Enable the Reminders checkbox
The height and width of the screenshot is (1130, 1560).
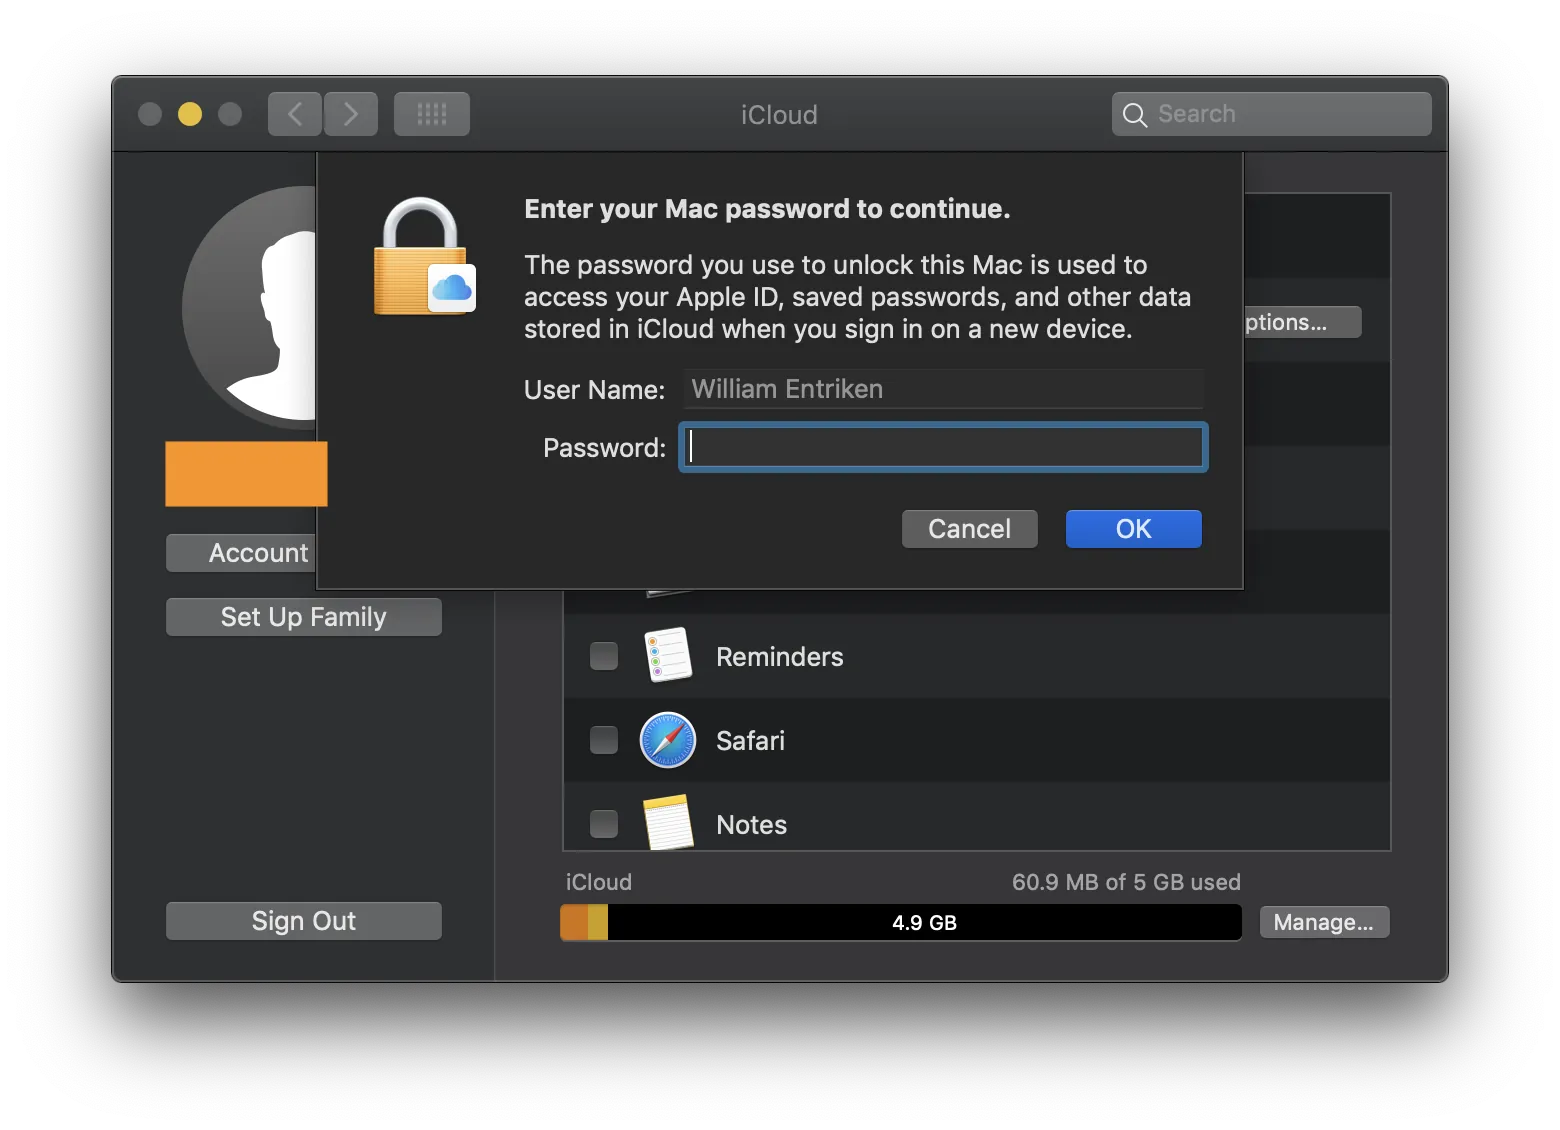point(604,656)
